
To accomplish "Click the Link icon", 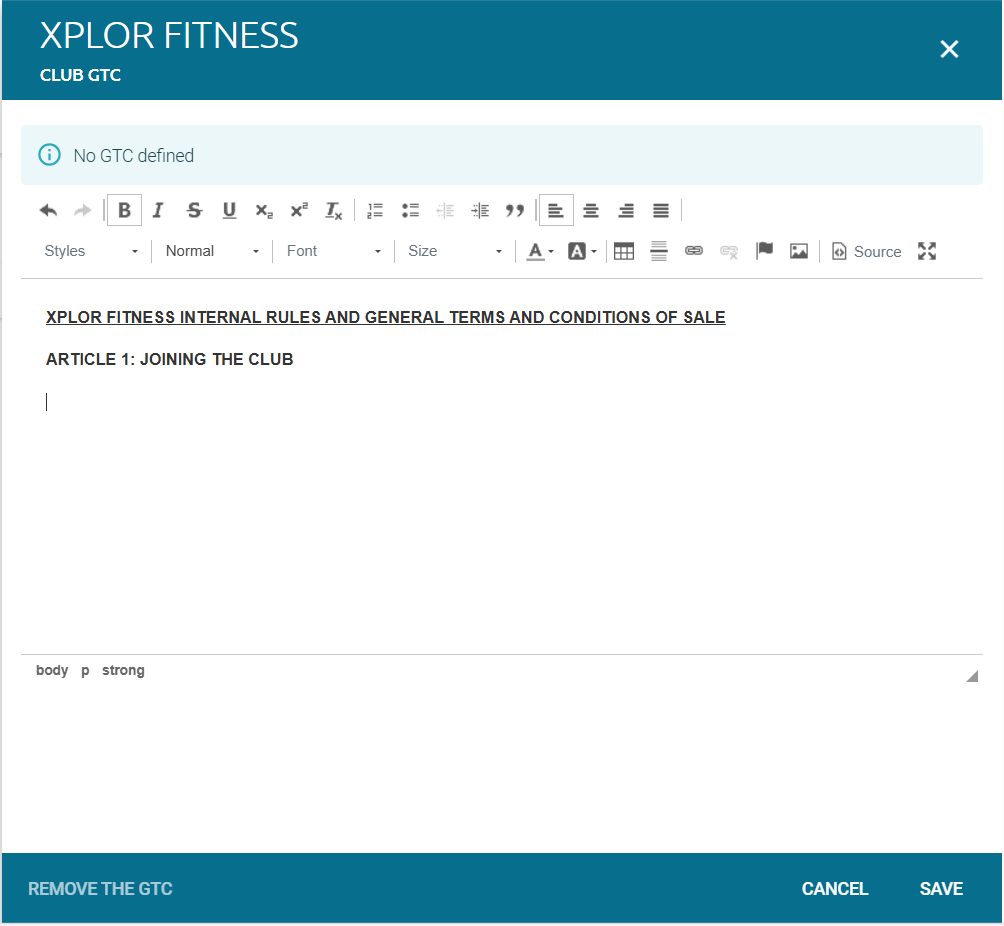I will tap(693, 251).
